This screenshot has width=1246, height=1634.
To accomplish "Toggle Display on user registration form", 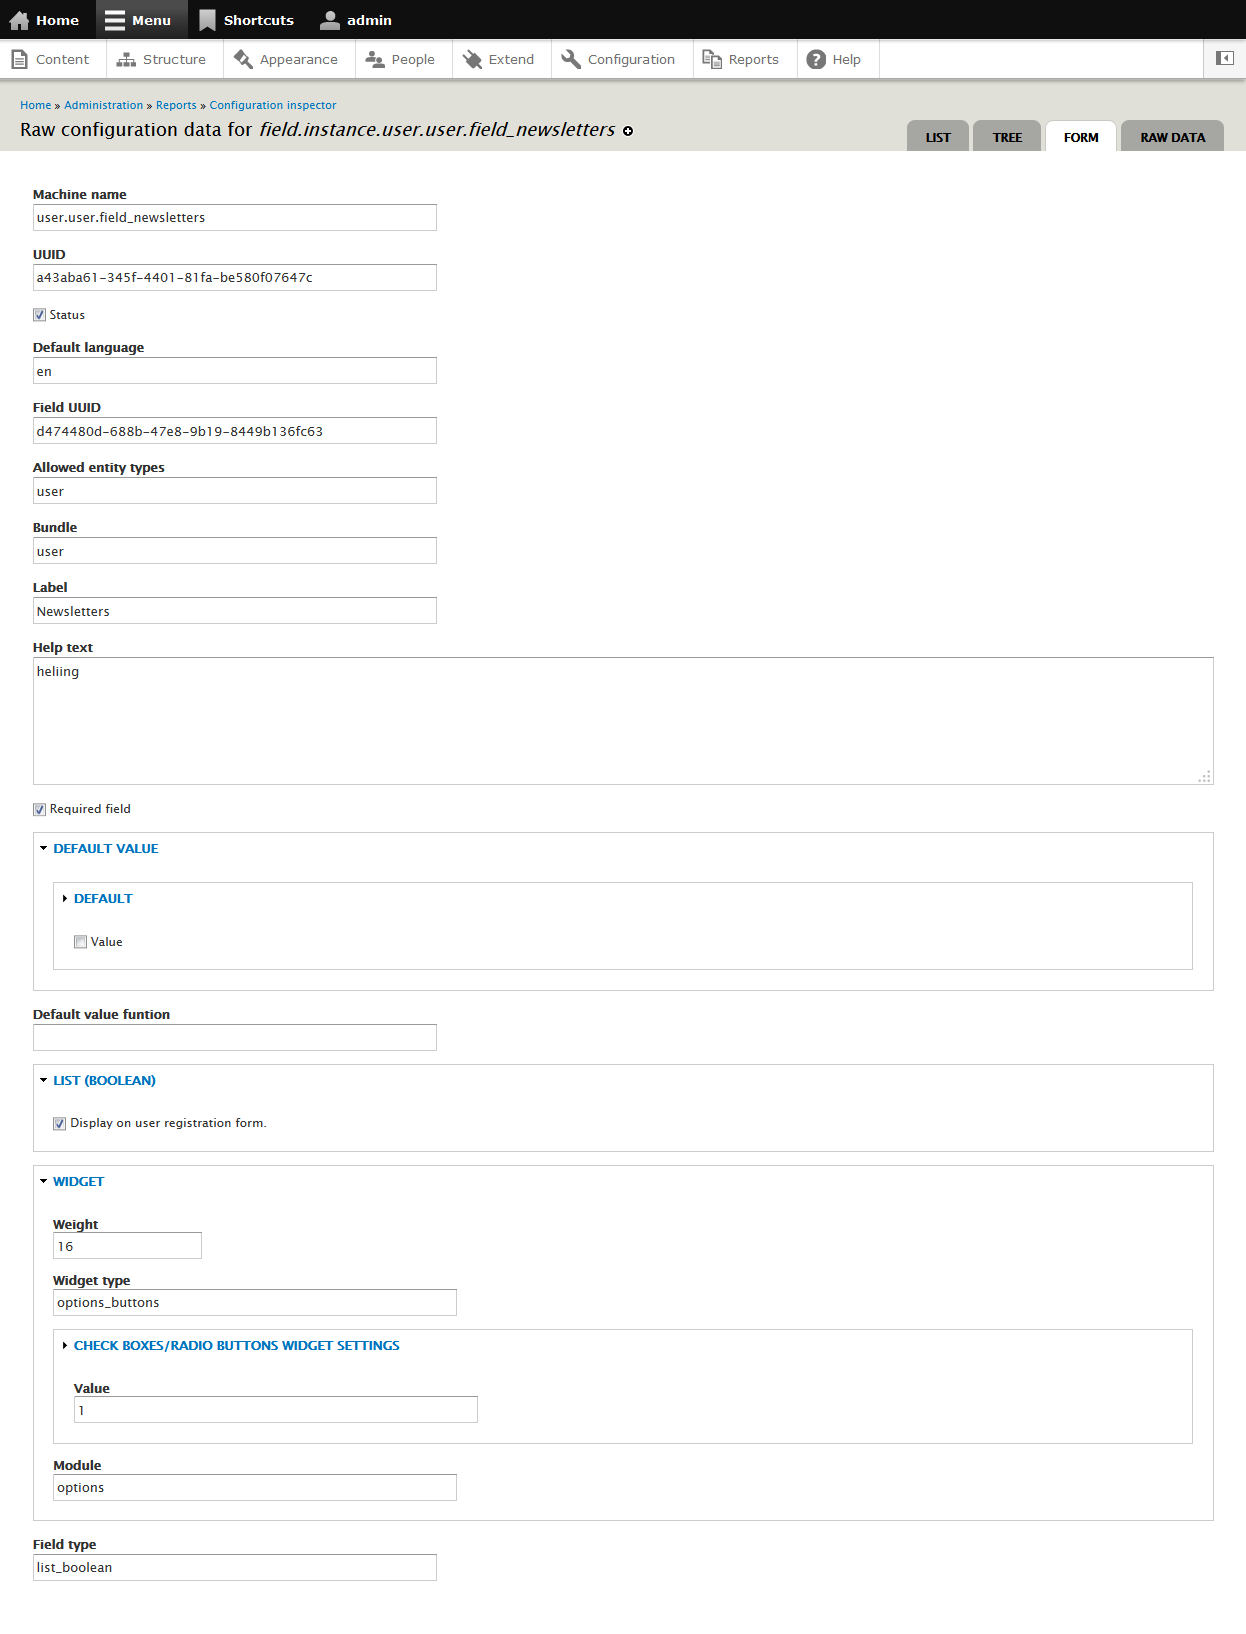I will click(x=59, y=1123).
